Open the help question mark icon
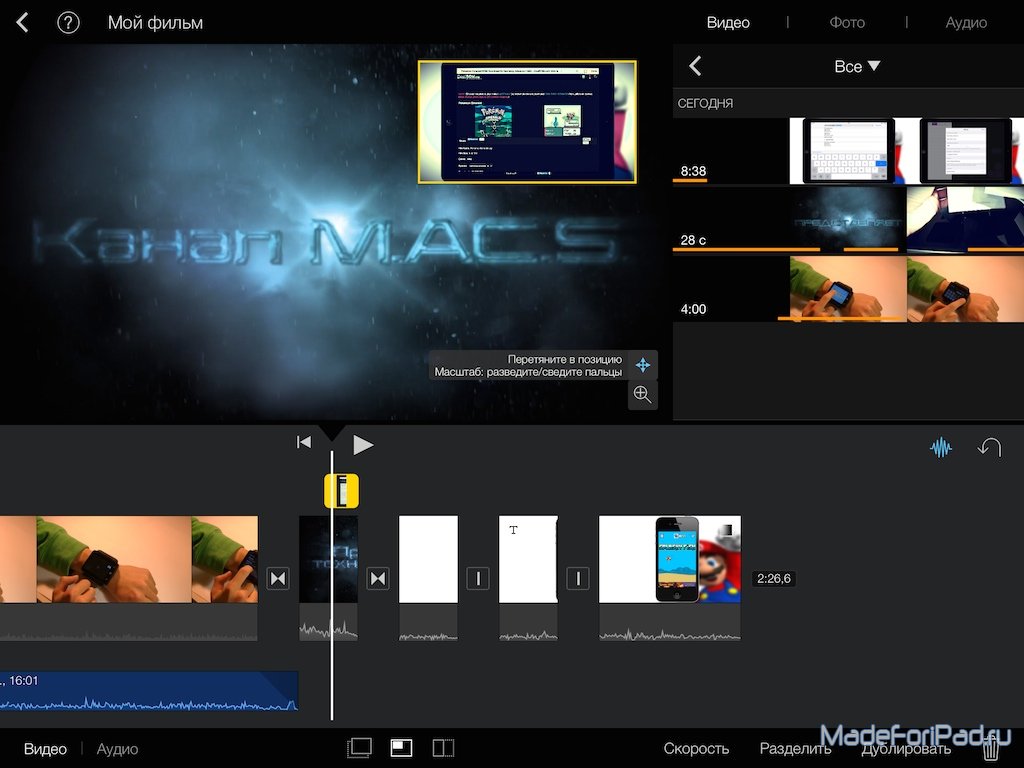 pyautogui.click(x=68, y=23)
